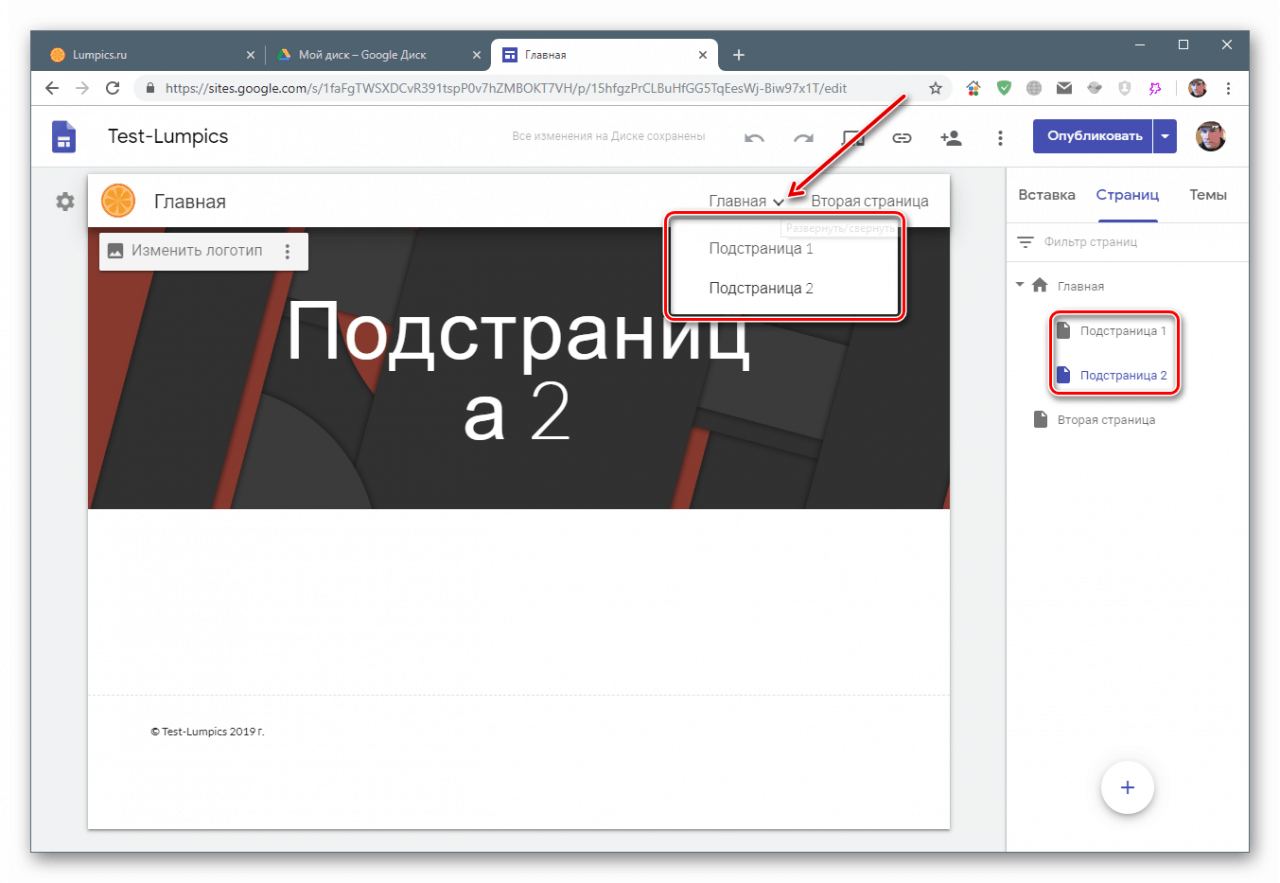Click the page icon beside Вторая страница

click(x=1041, y=420)
